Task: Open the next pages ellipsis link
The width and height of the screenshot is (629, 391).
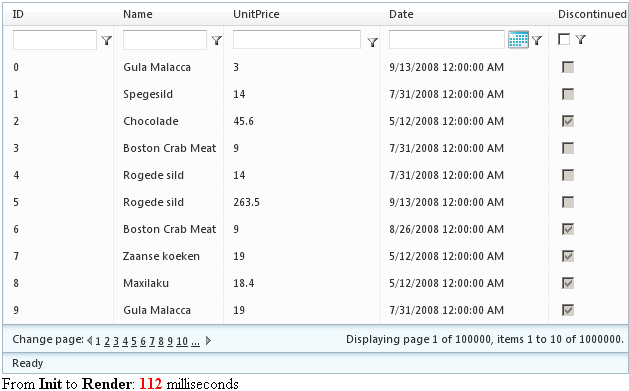Action: click(195, 341)
